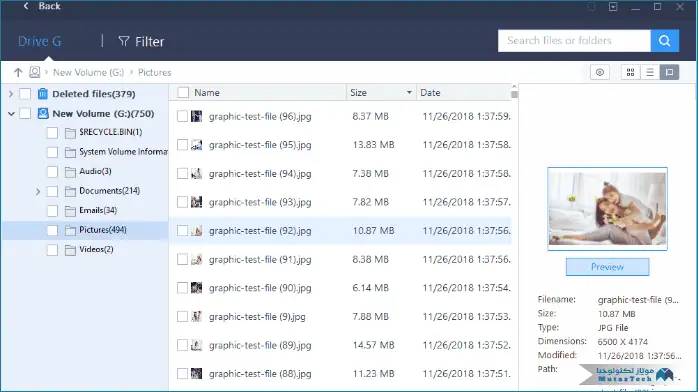698x392 pixels.
Task: Tick checkbox for graphic-test-file (89).jpg
Action: 182,345
